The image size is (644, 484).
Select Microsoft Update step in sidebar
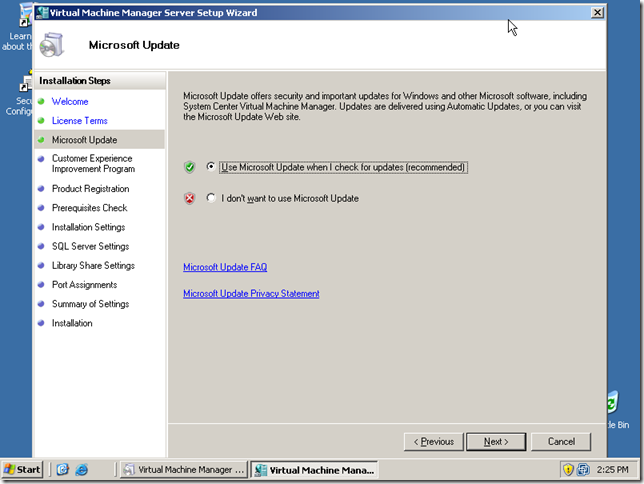click(100, 140)
